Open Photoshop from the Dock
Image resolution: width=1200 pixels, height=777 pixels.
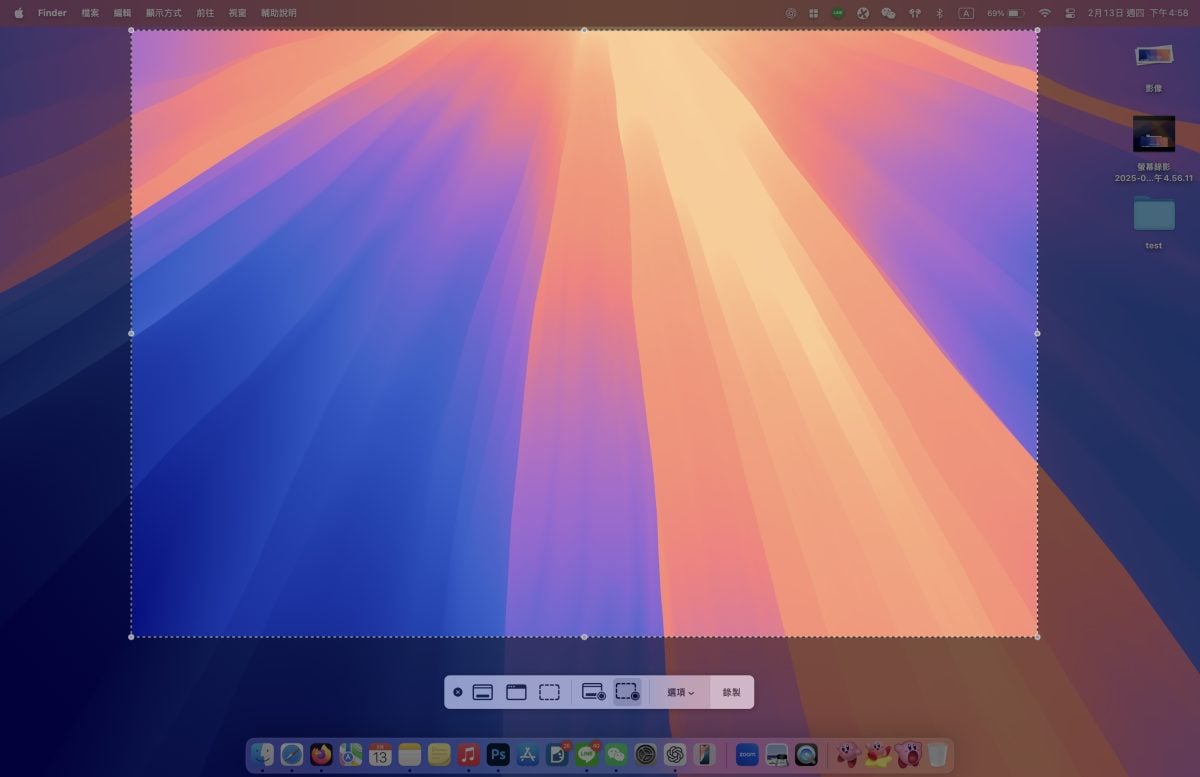pos(498,755)
